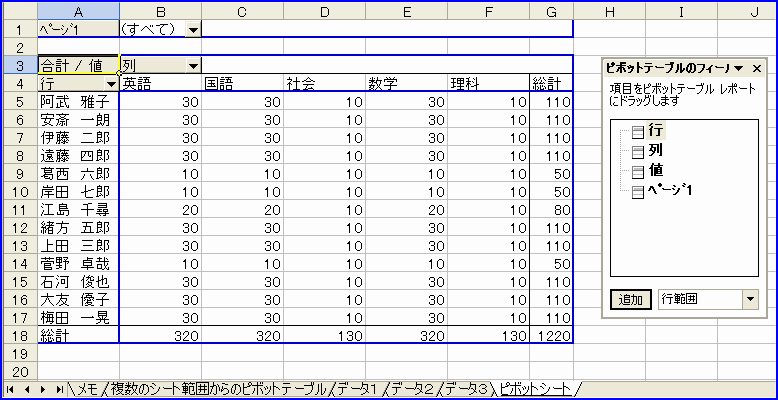Viewport: 778px width, 400px height.
Task: Close the pivot table field list panel
Action: point(757,68)
